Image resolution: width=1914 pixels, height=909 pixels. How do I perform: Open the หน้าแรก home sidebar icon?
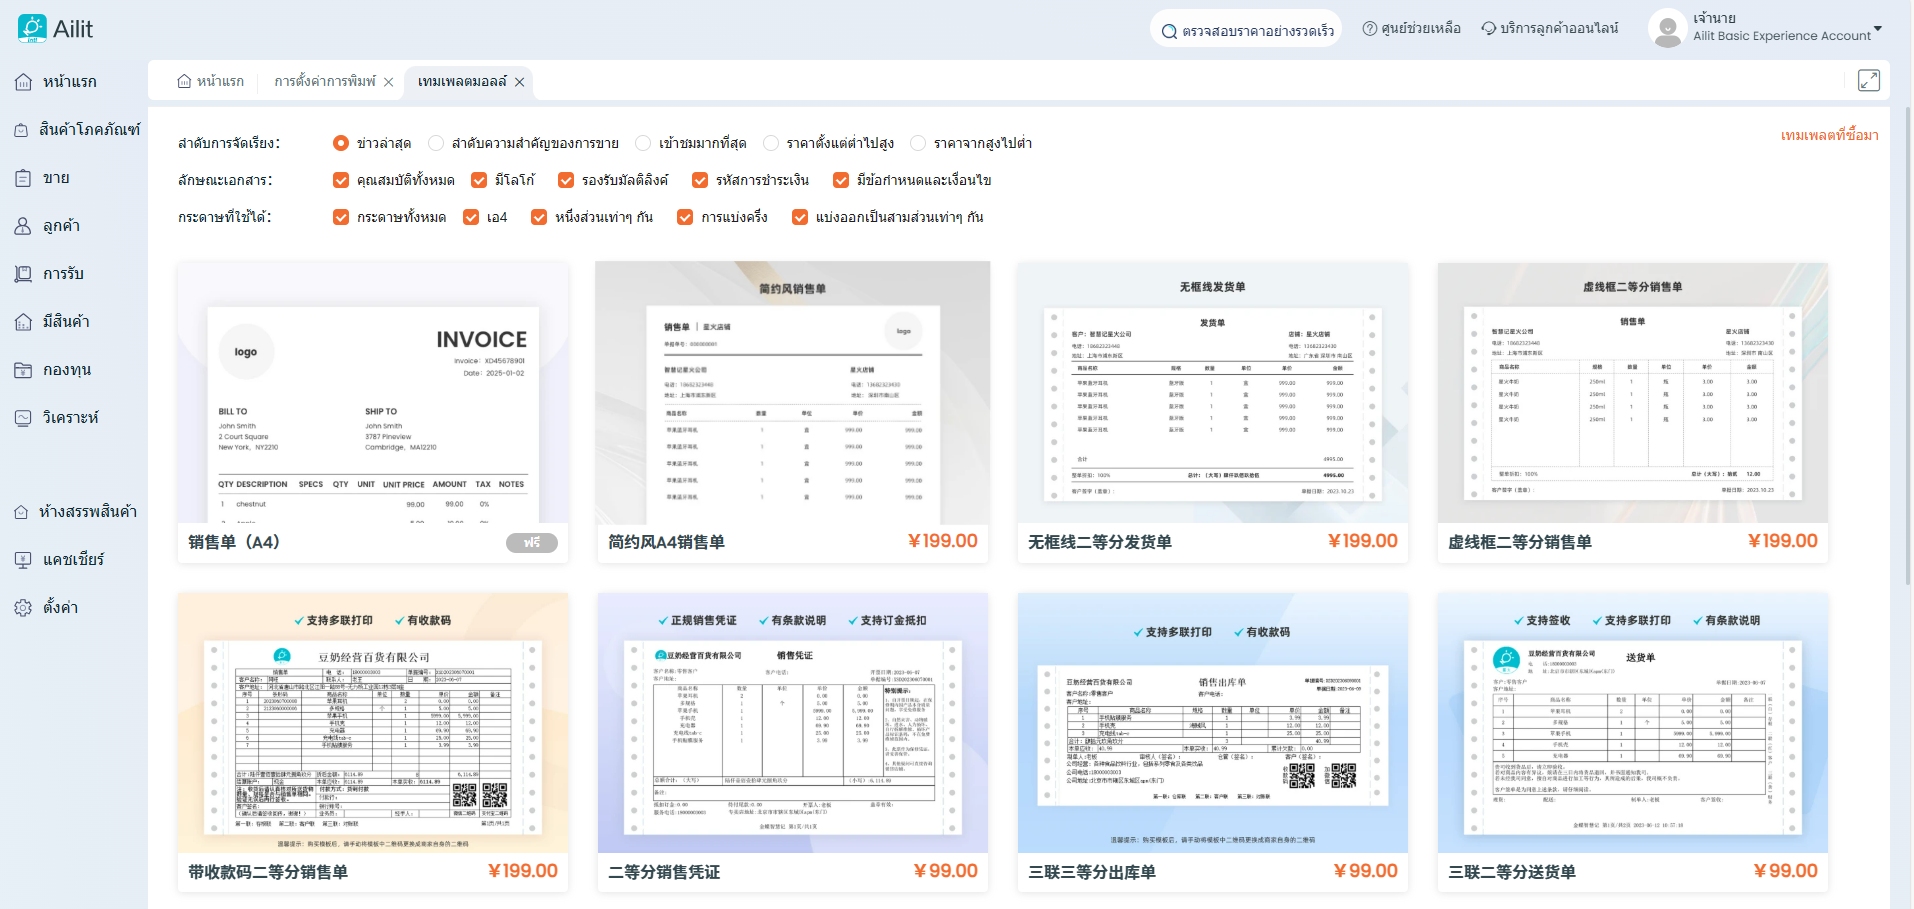[23, 82]
